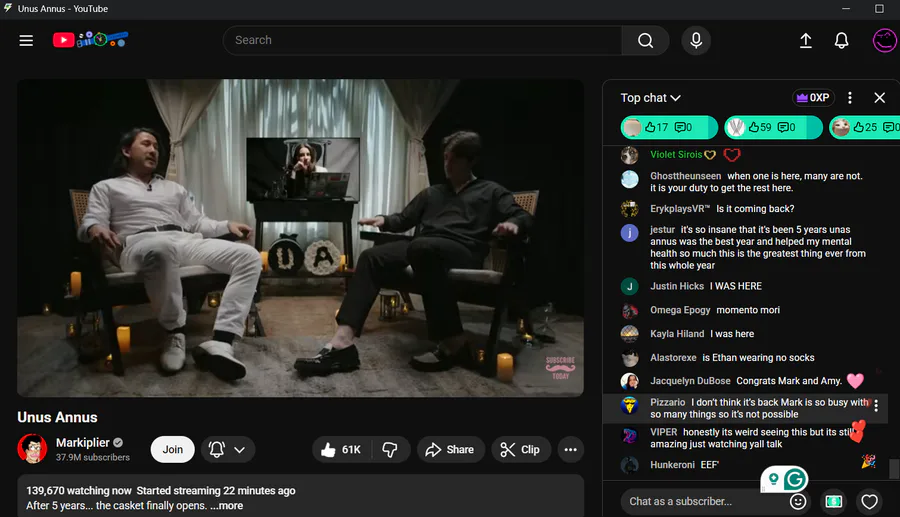
Task: Share the Unus Annus stream
Action: [449, 449]
